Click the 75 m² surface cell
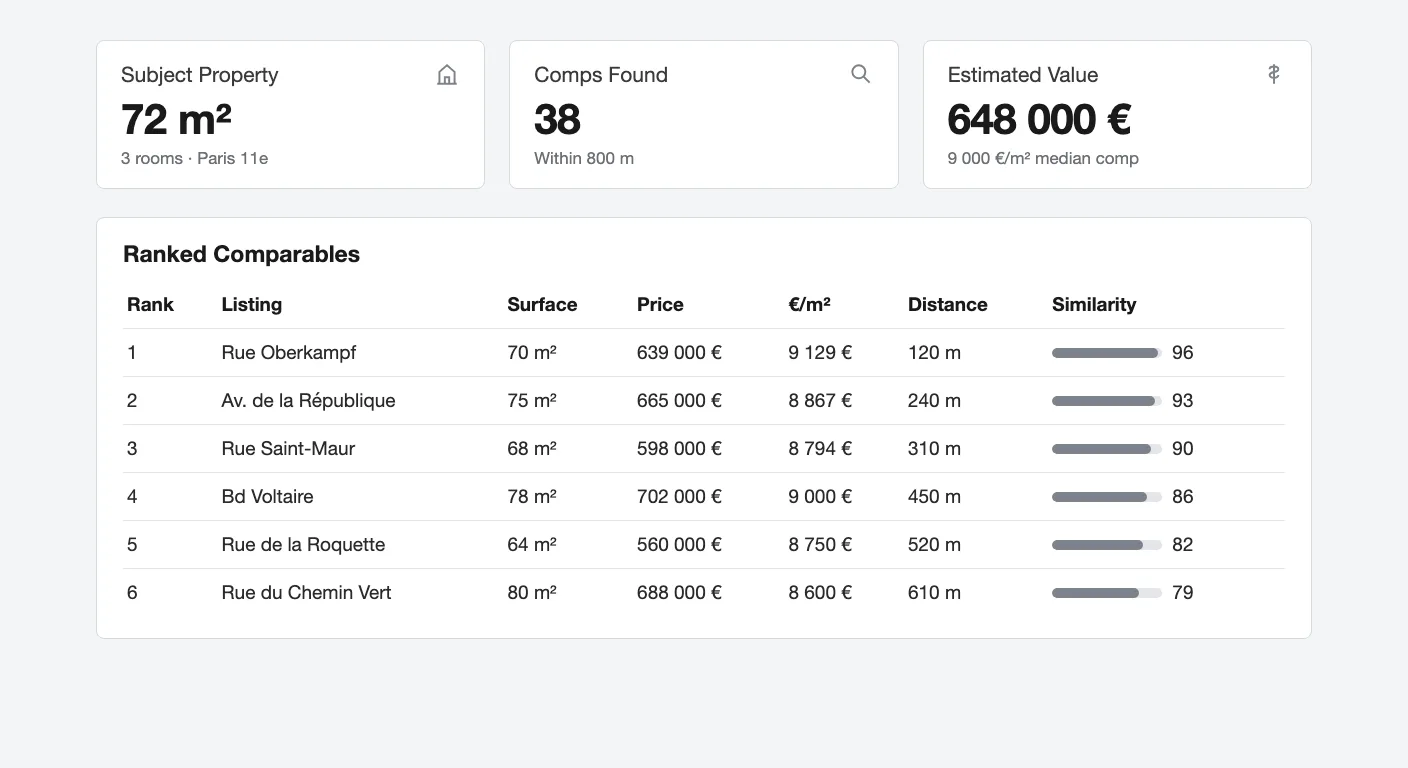The width and height of the screenshot is (1408, 768). point(532,401)
